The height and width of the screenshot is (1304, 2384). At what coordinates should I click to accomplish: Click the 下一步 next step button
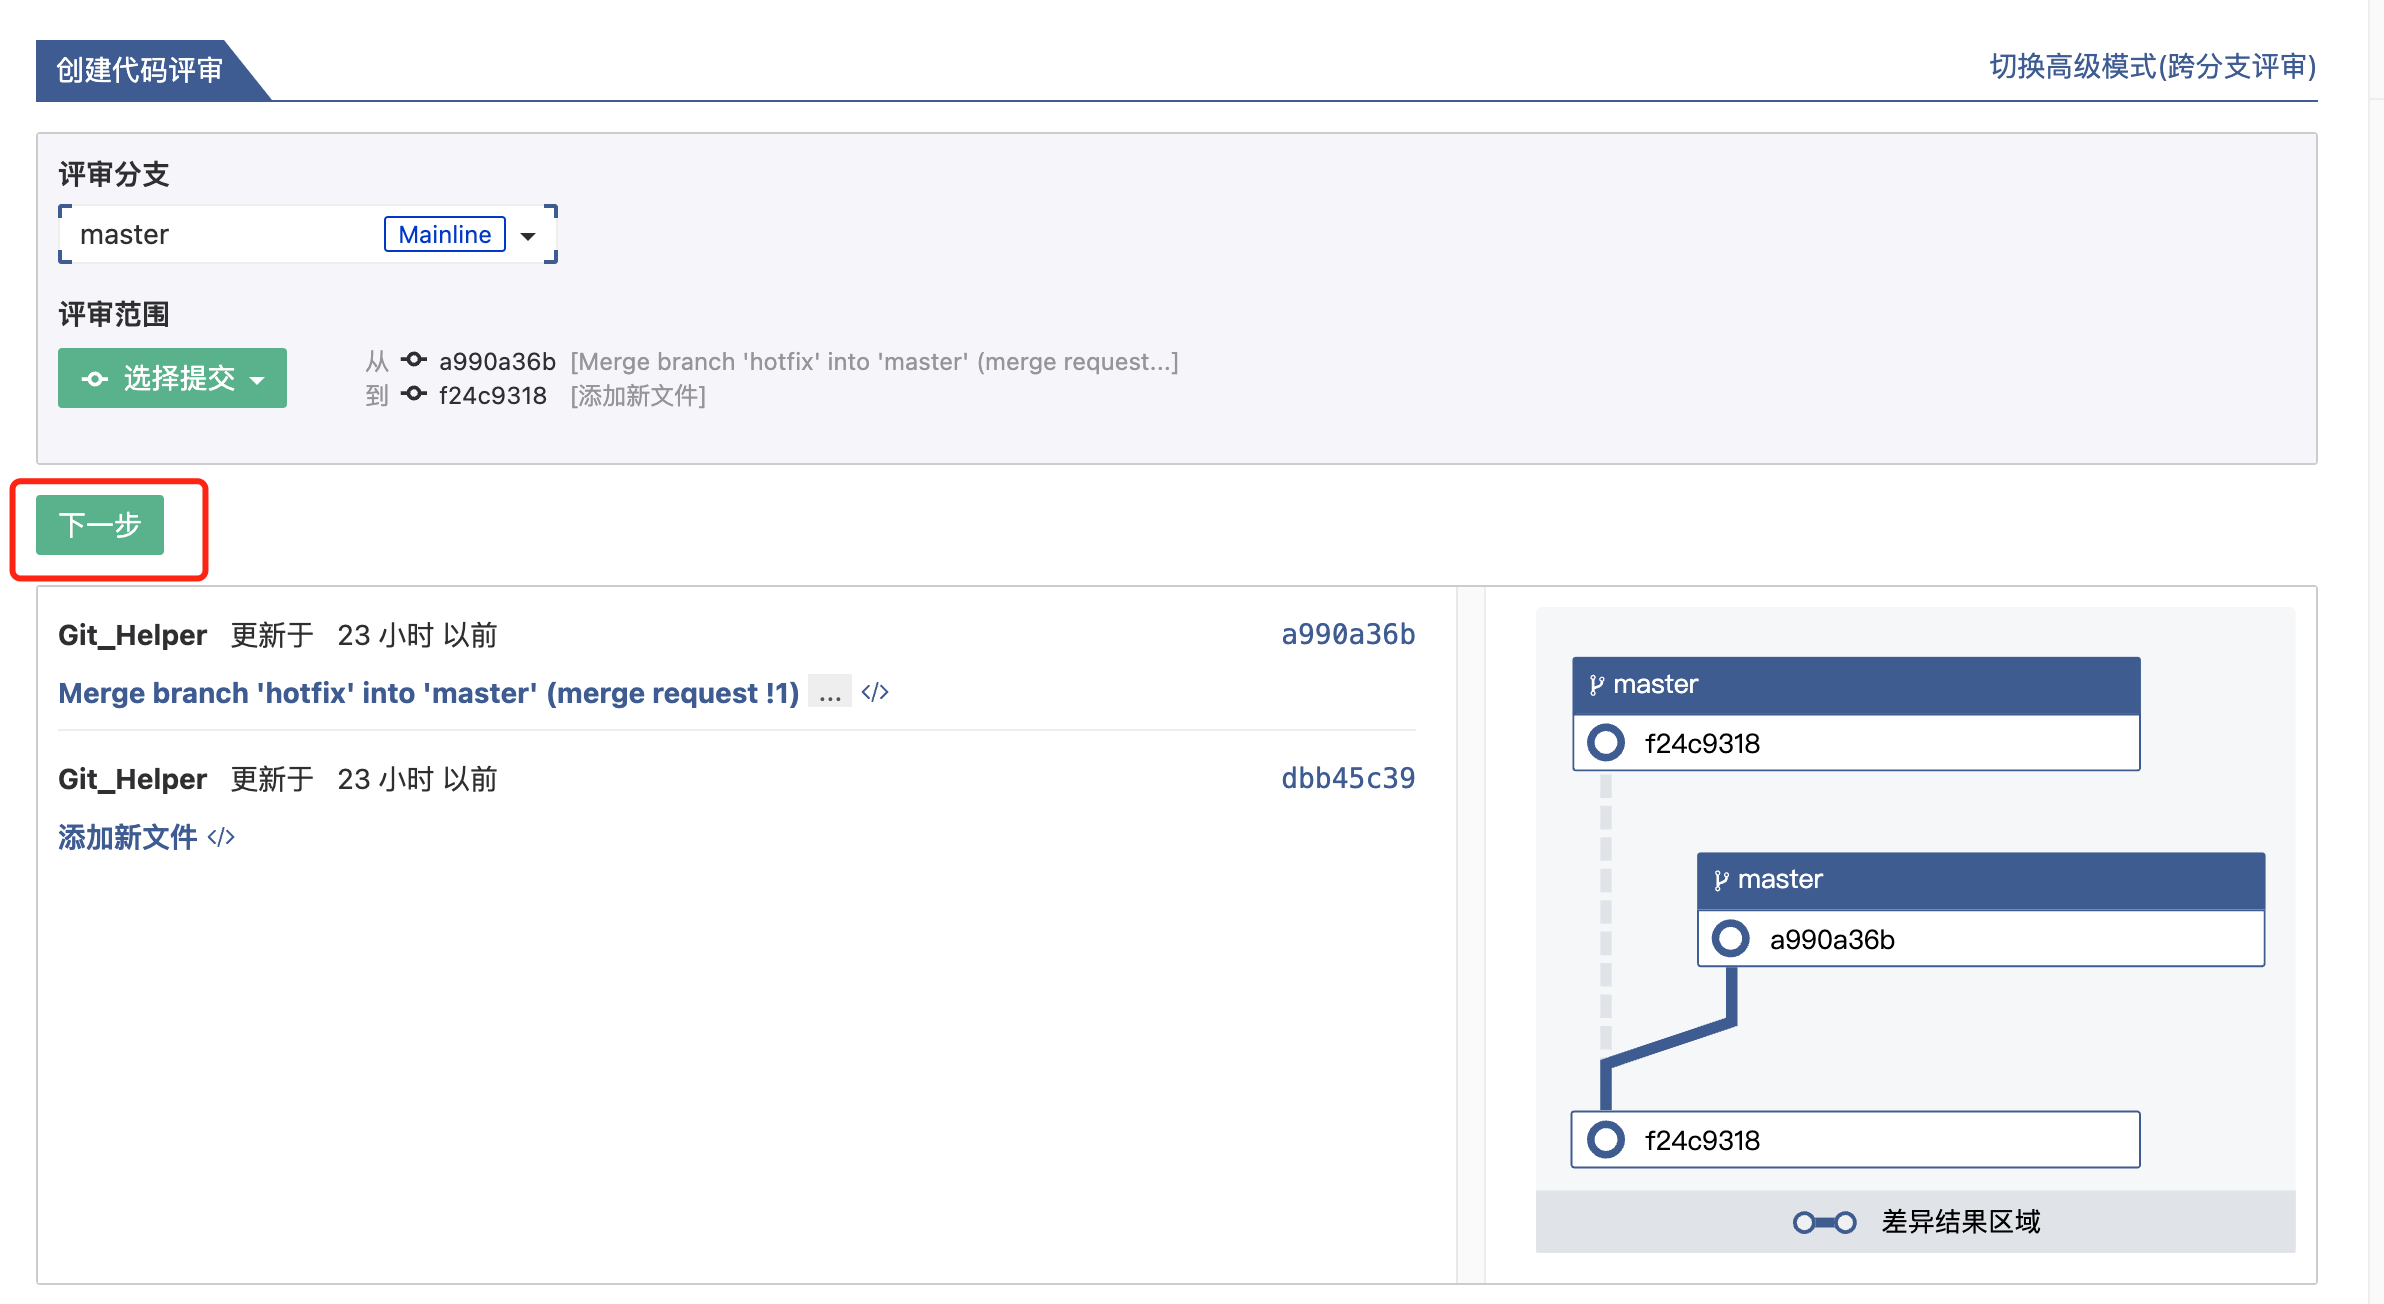coord(100,525)
